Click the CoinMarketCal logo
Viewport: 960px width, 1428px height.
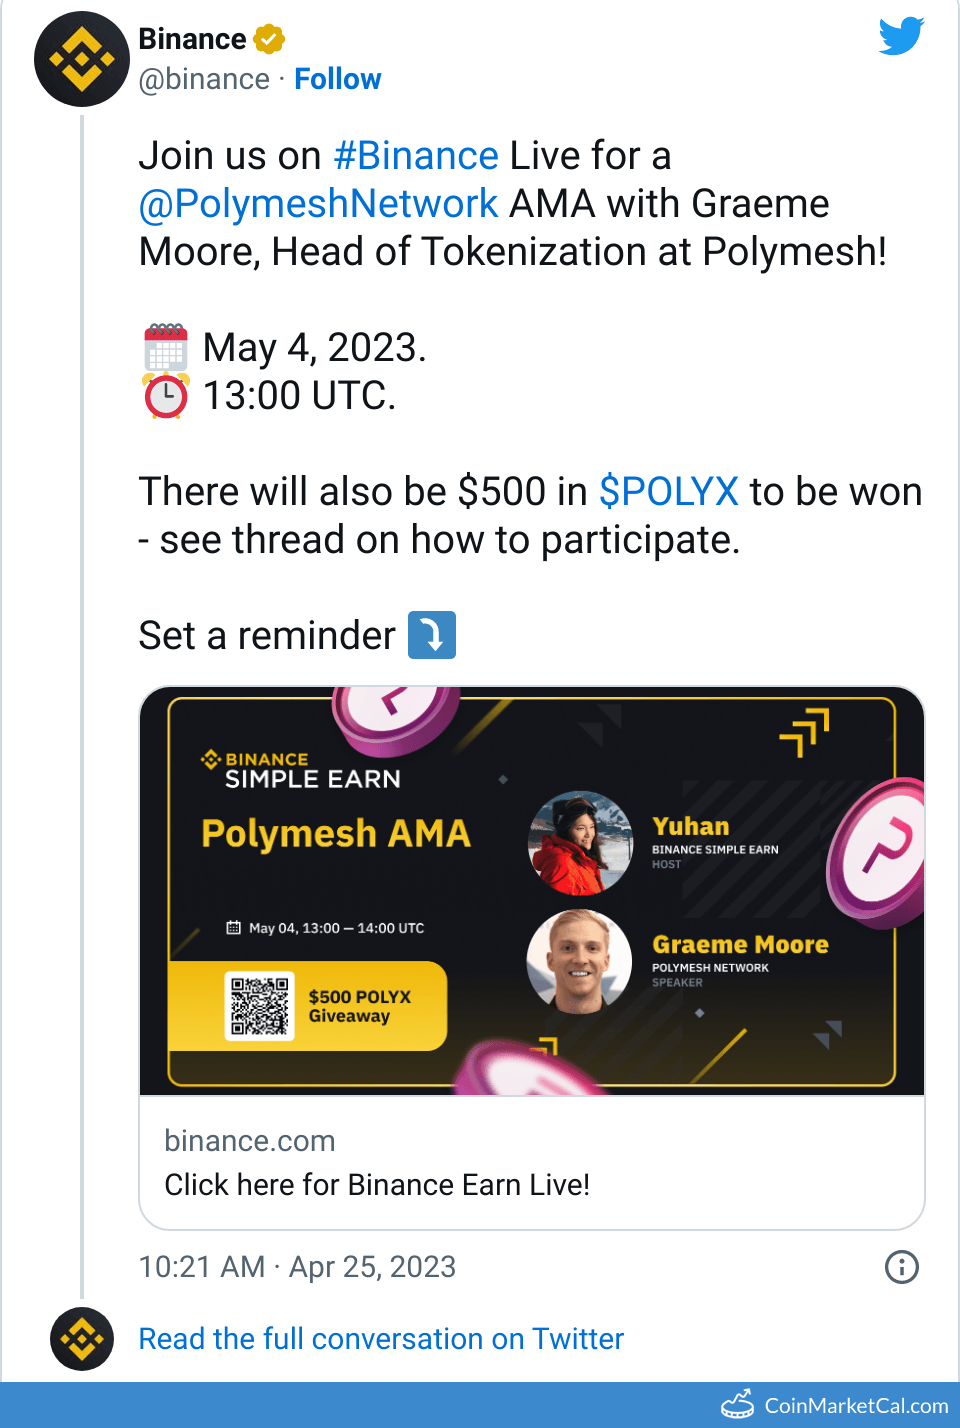738,1405
